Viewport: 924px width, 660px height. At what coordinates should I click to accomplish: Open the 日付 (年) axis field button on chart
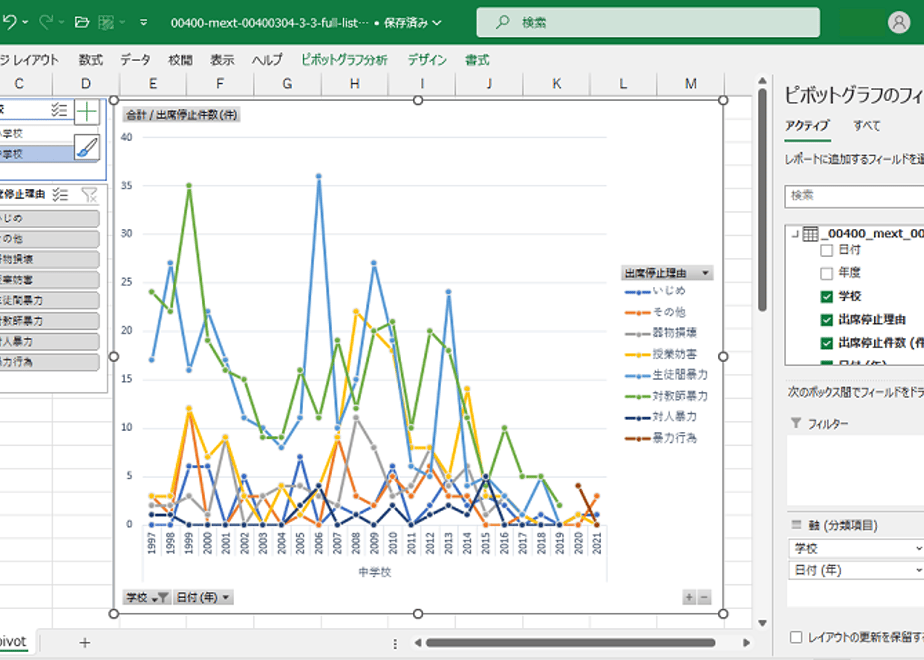(x=203, y=598)
